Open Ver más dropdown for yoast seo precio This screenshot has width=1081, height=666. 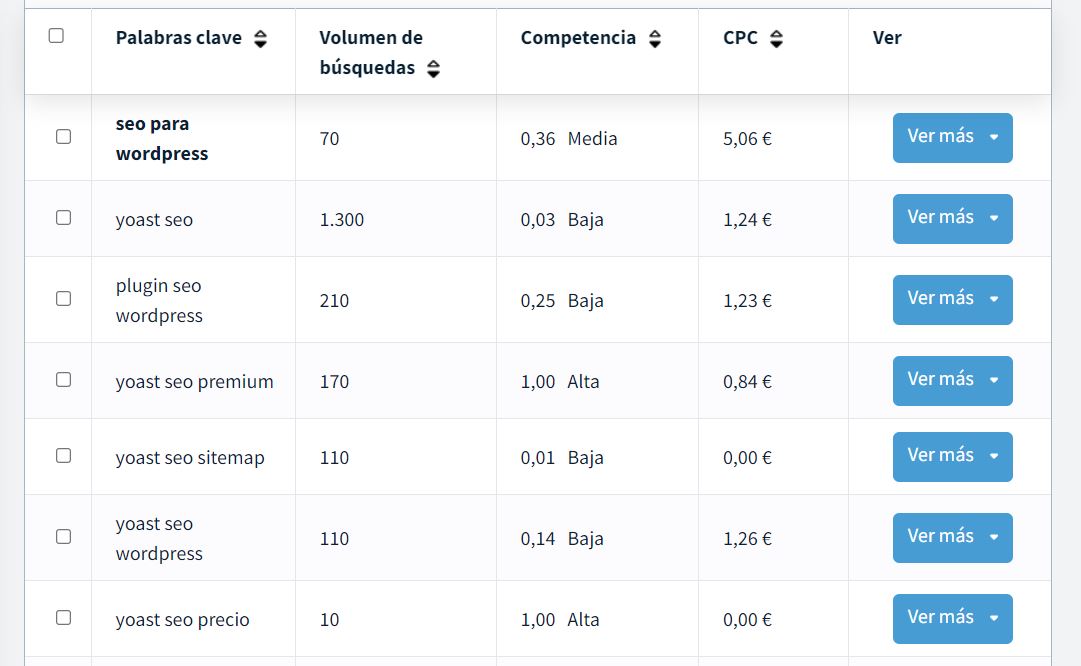(x=993, y=618)
